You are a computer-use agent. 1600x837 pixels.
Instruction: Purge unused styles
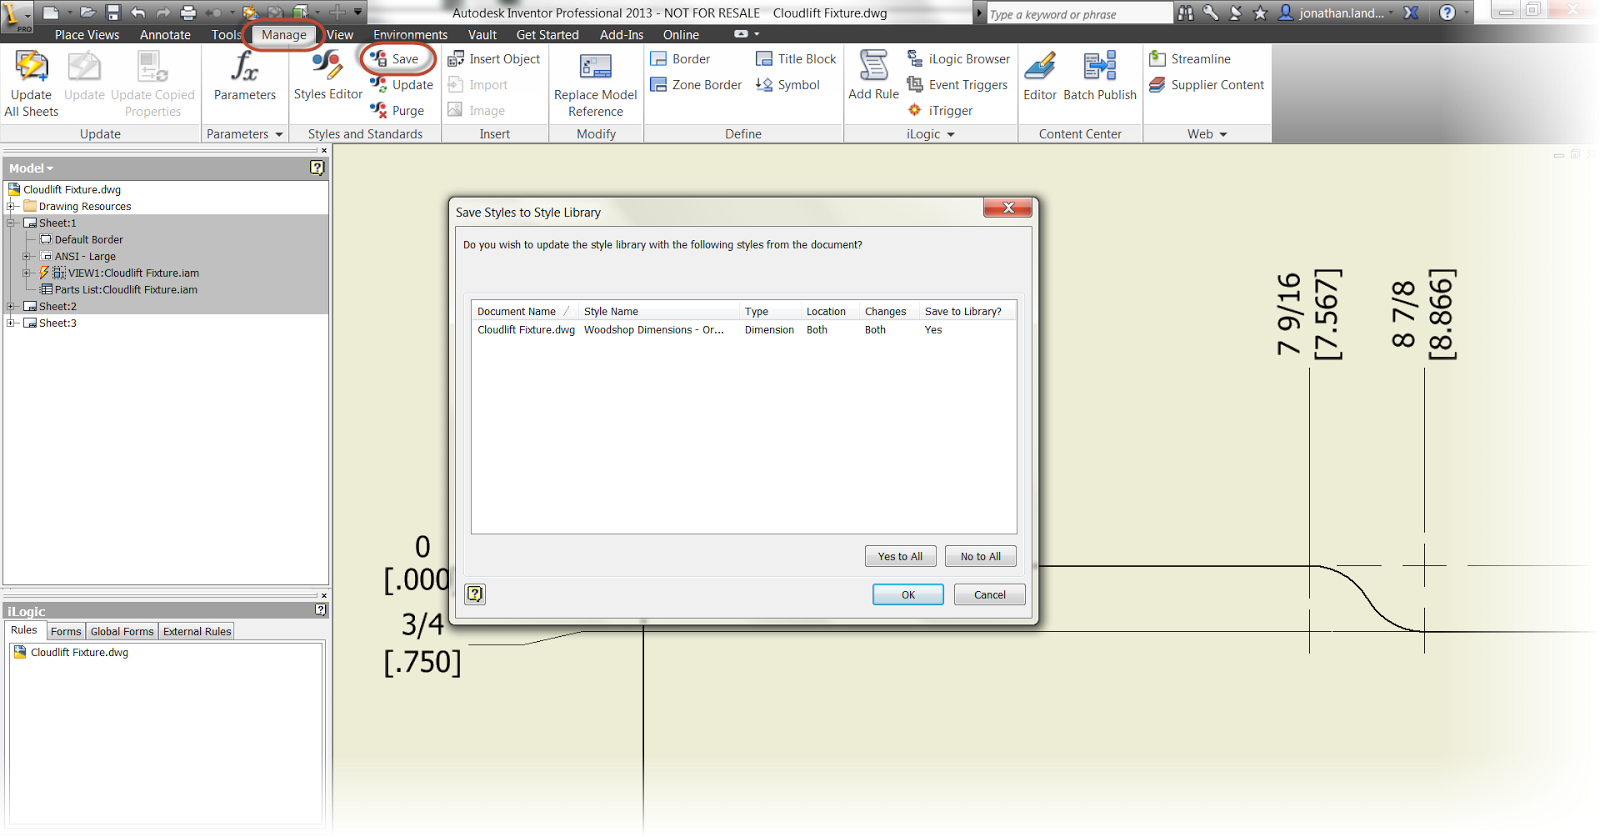[397, 111]
